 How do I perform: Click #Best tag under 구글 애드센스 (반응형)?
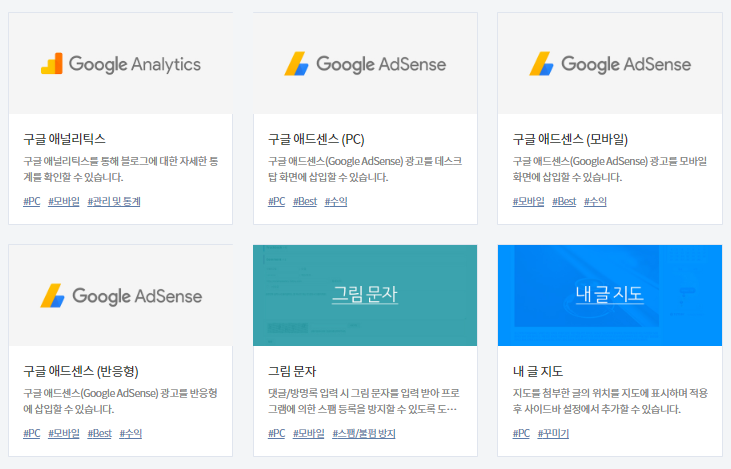pos(100,434)
